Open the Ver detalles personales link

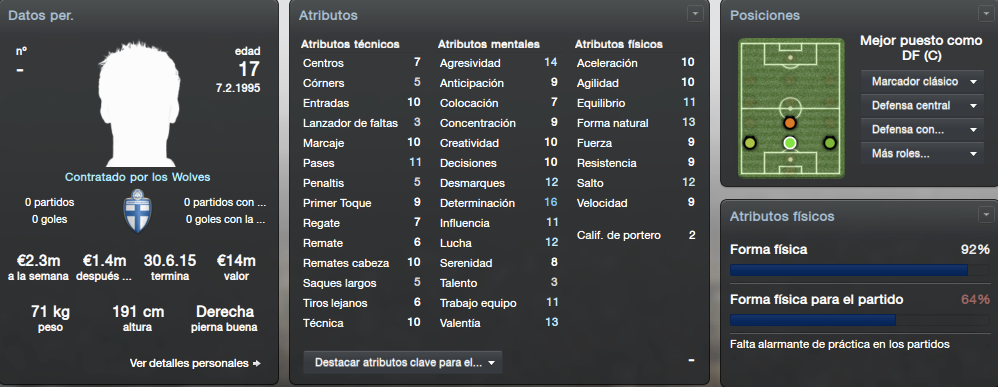pyautogui.click(x=195, y=363)
